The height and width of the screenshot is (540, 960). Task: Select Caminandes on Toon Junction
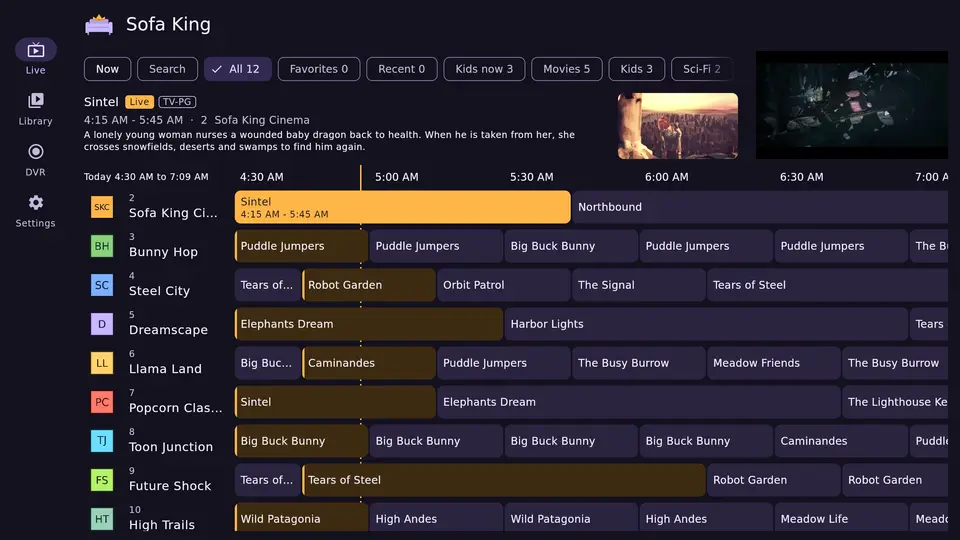tap(841, 441)
